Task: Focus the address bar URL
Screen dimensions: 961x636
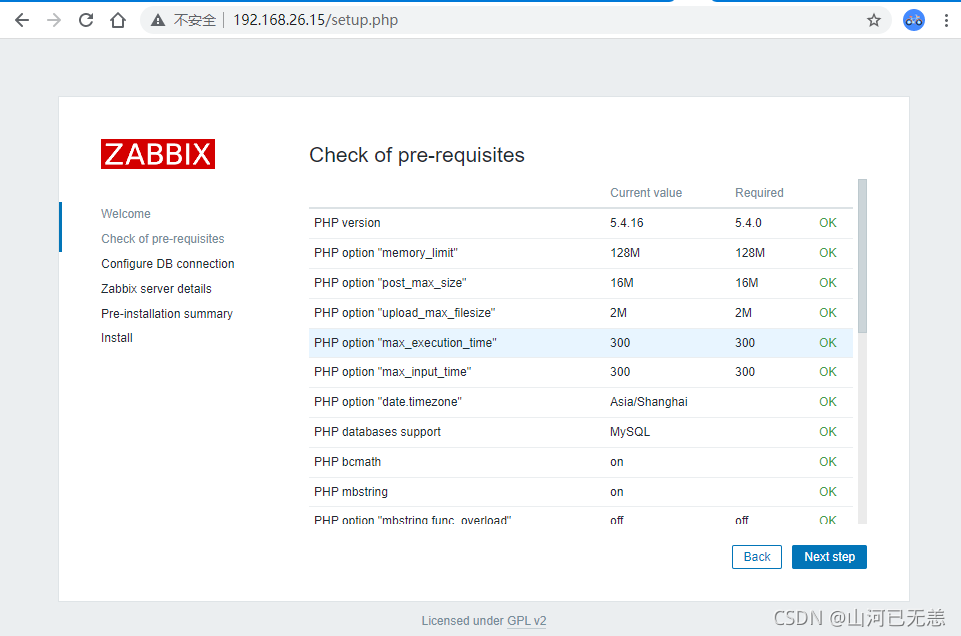Action: click(316, 20)
